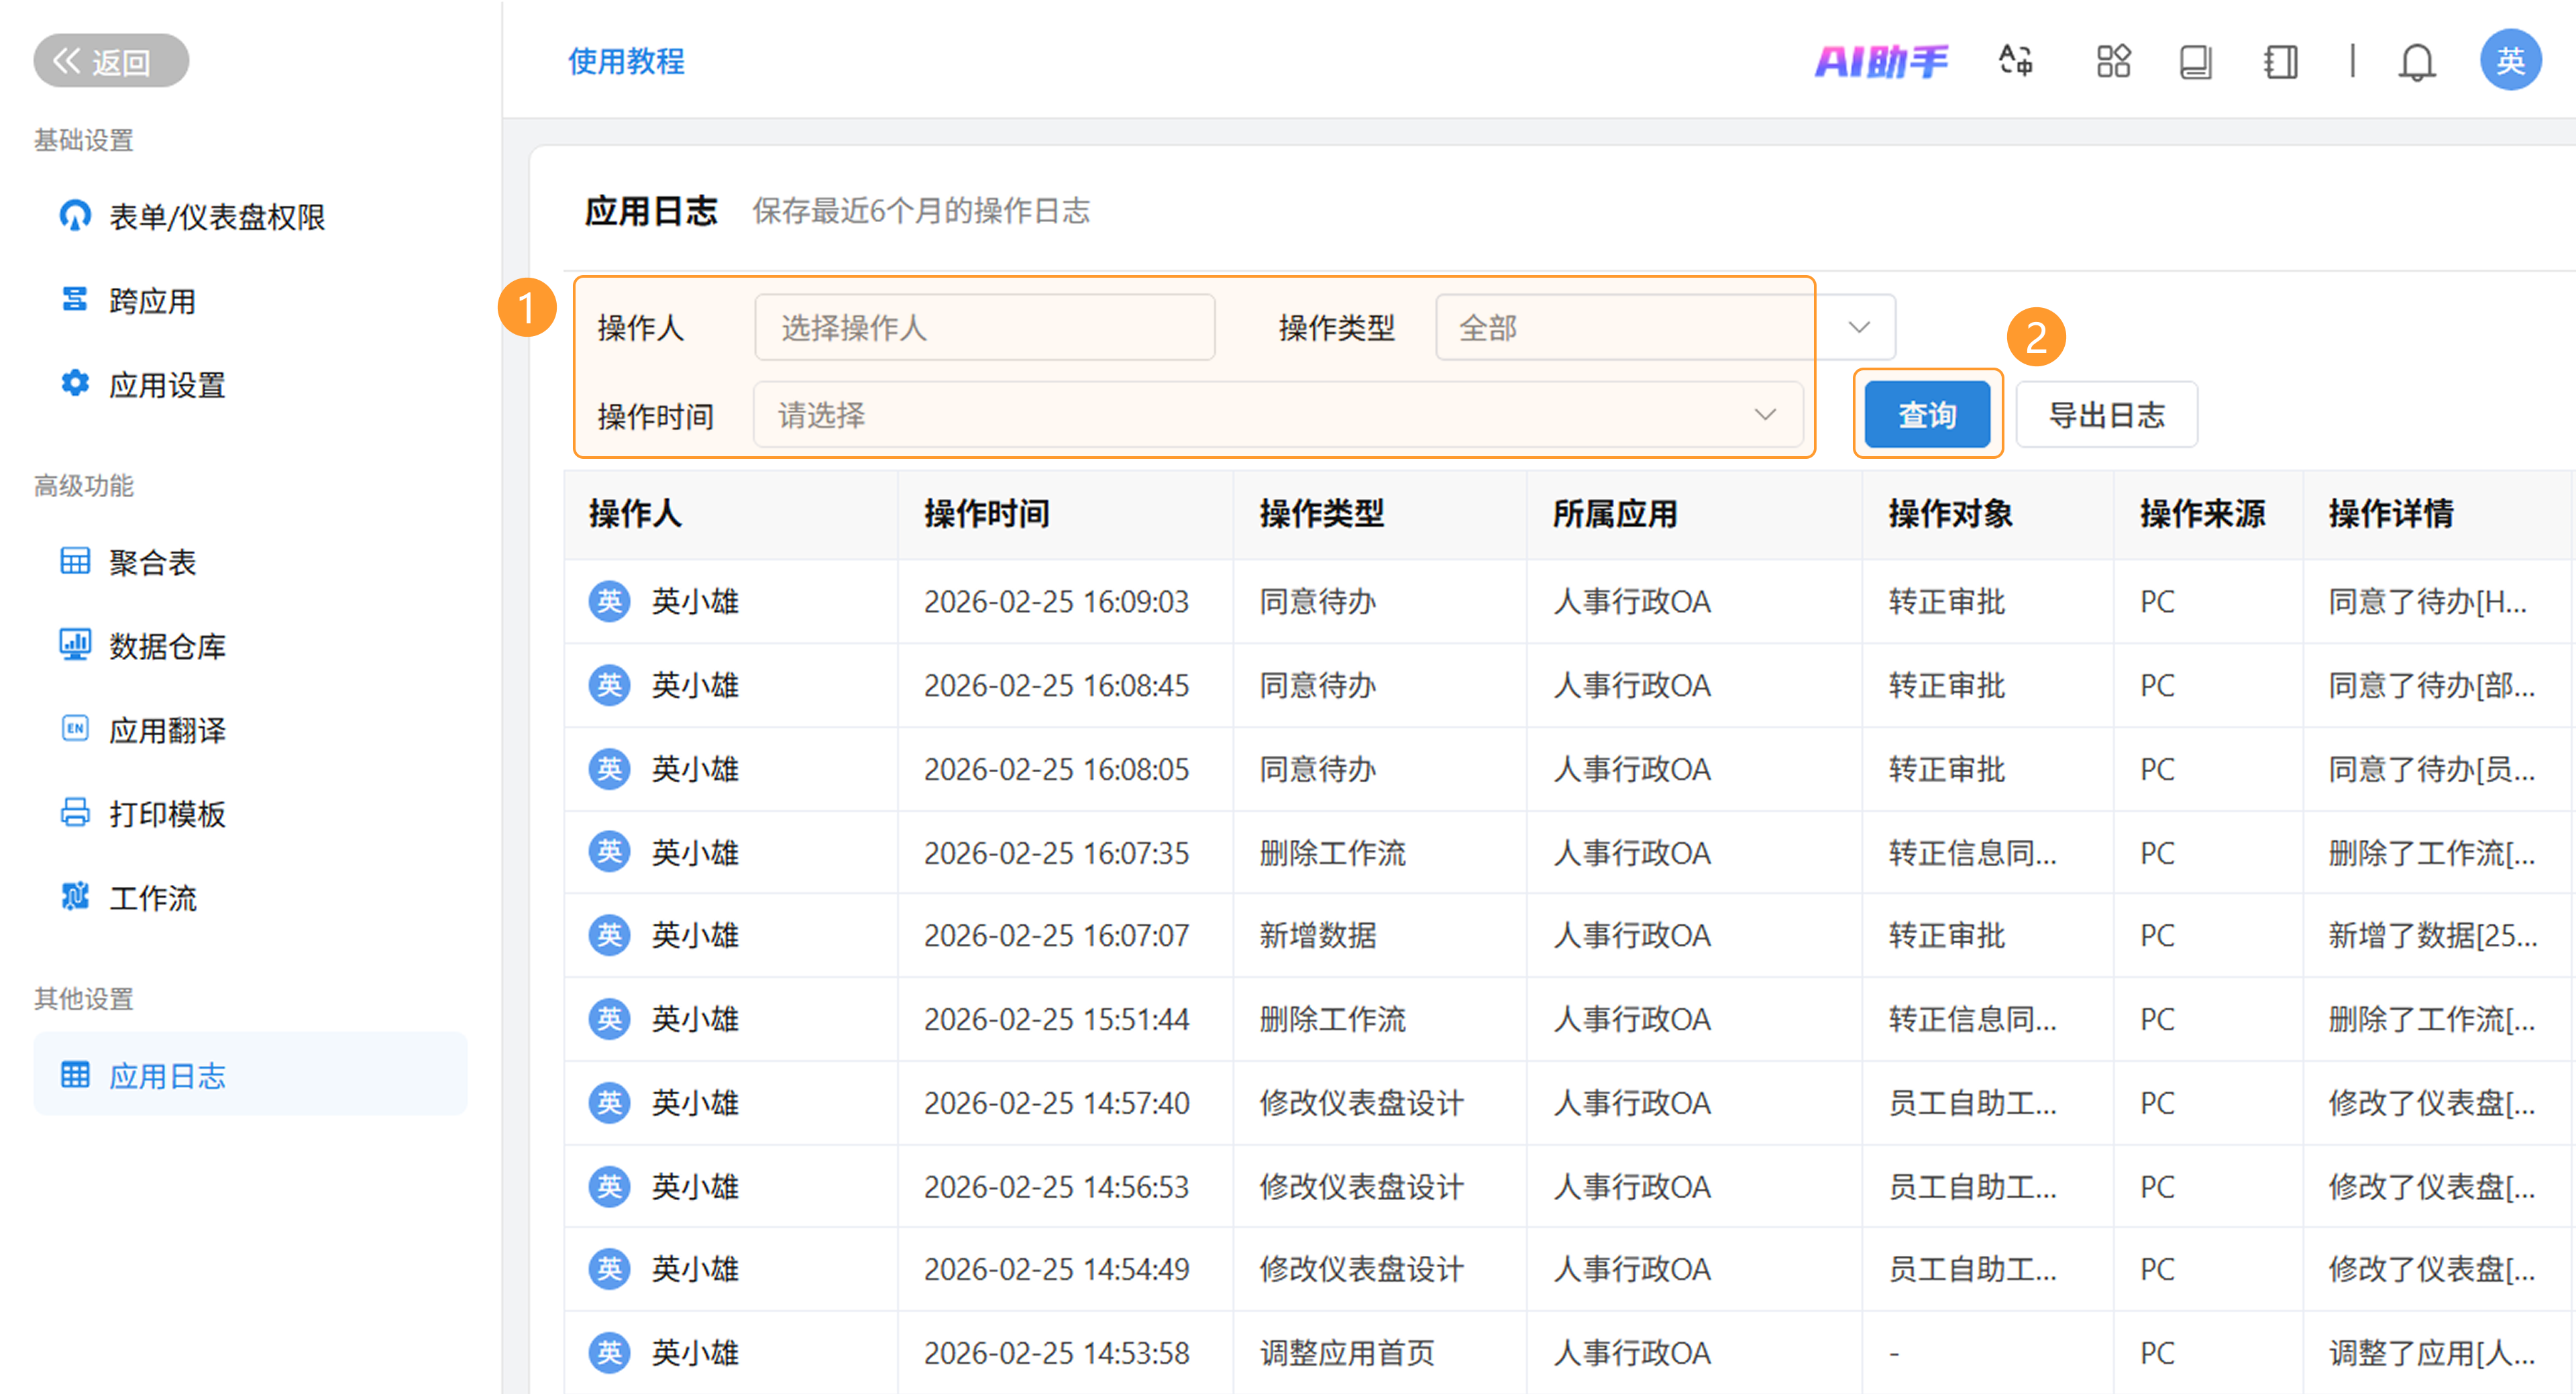
Task: Click the notification bell icon
Action: (x=2416, y=61)
